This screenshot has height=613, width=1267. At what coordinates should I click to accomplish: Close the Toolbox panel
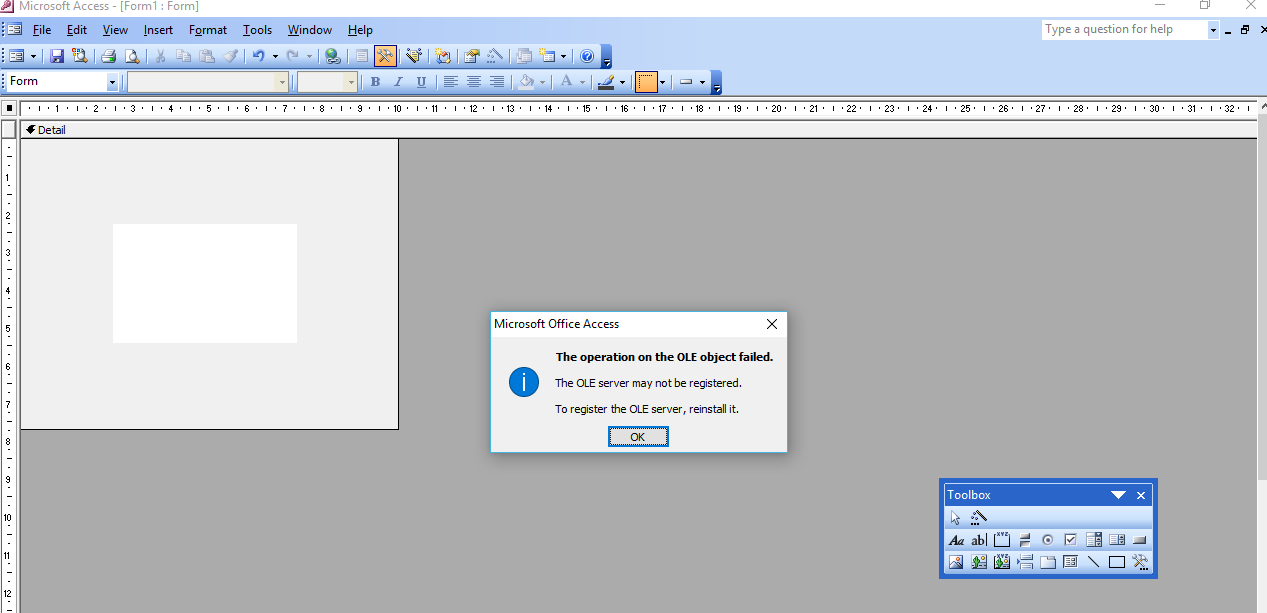[1141, 495]
